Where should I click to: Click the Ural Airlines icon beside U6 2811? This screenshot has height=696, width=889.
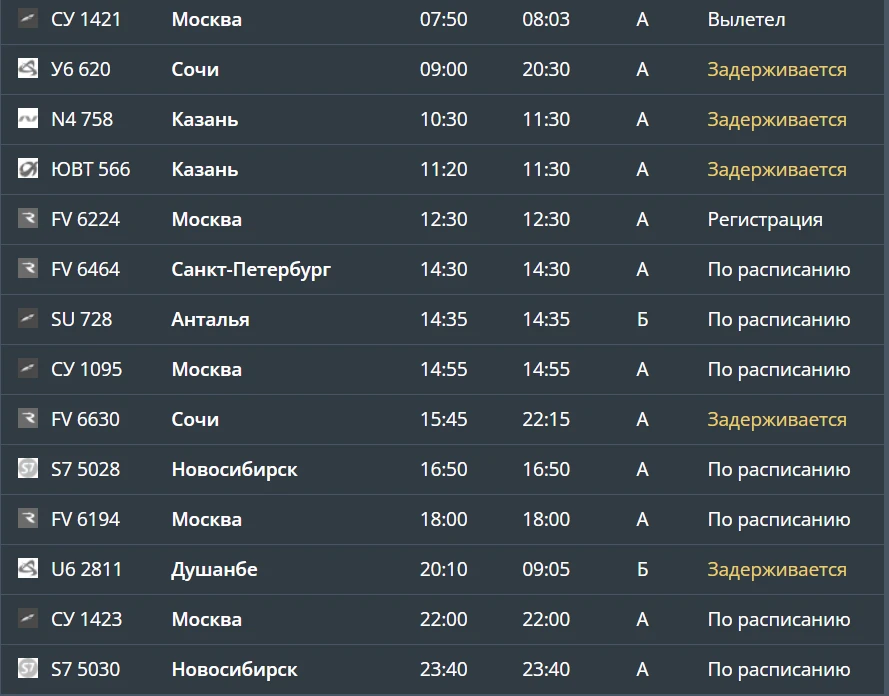[x=28, y=568]
